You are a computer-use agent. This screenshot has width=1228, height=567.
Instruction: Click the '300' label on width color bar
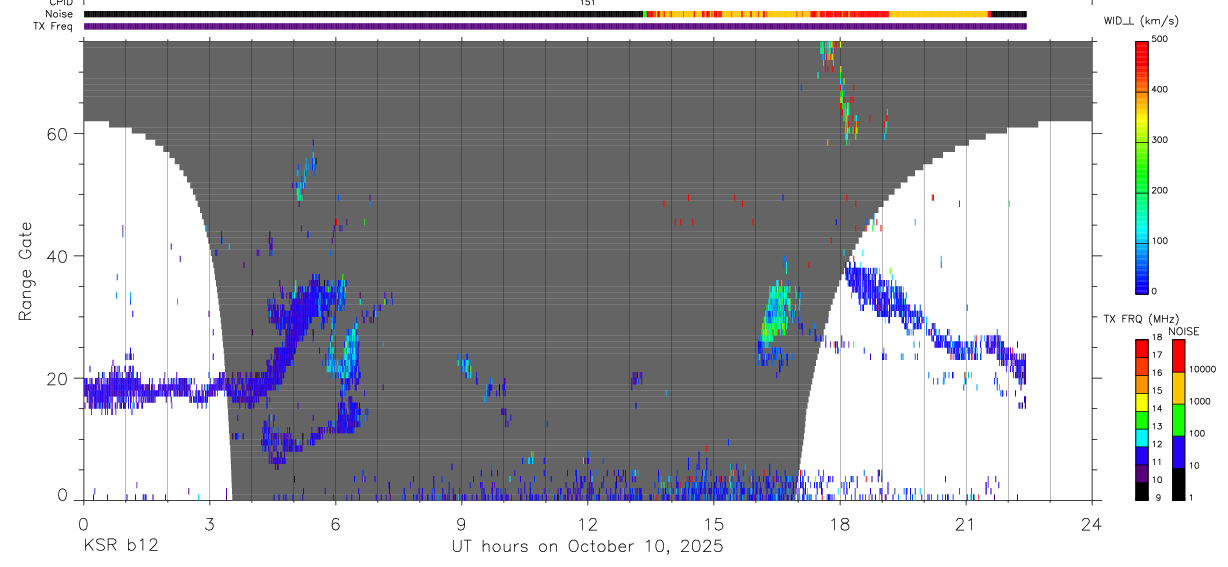1160,140
